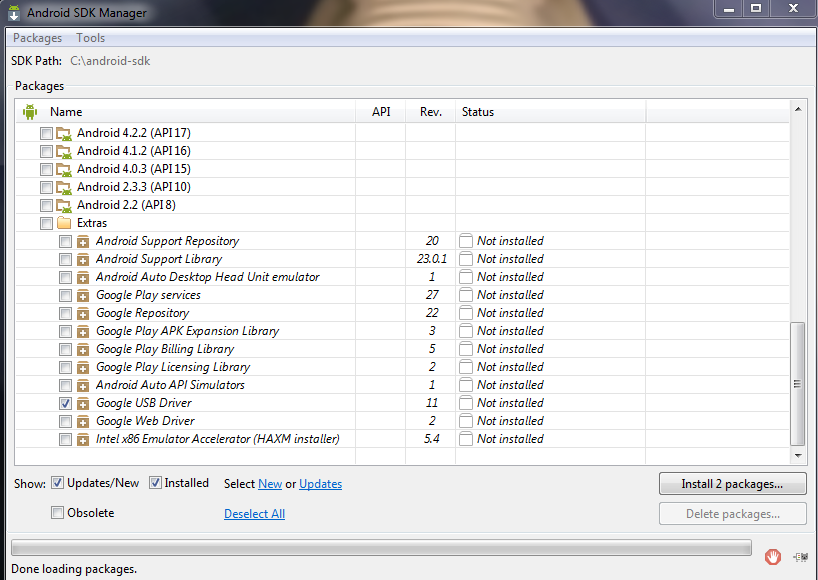Check the Google Play services checkbox
The height and width of the screenshot is (580, 818).
pyautogui.click(x=65, y=295)
